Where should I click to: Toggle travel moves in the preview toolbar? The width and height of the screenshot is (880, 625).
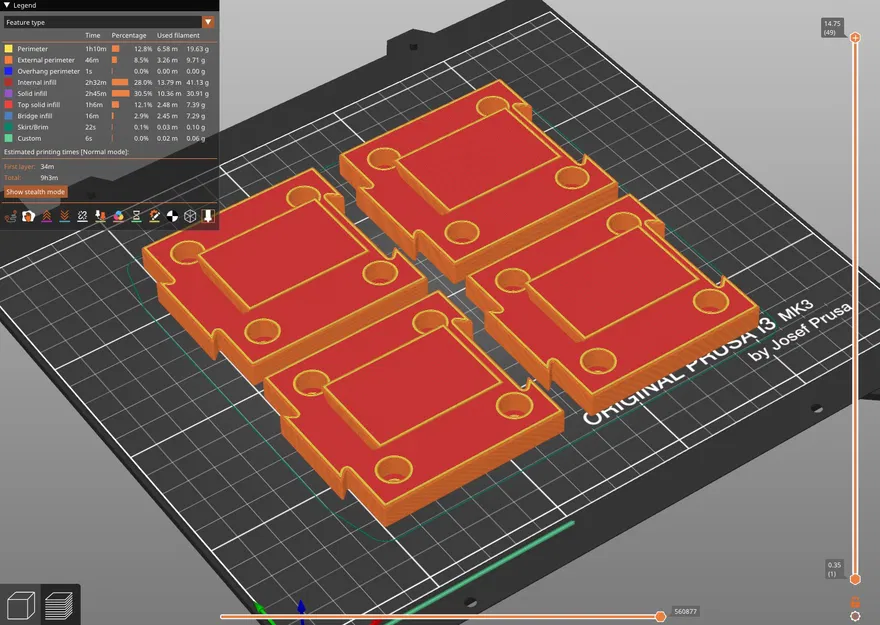(x=9, y=215)
